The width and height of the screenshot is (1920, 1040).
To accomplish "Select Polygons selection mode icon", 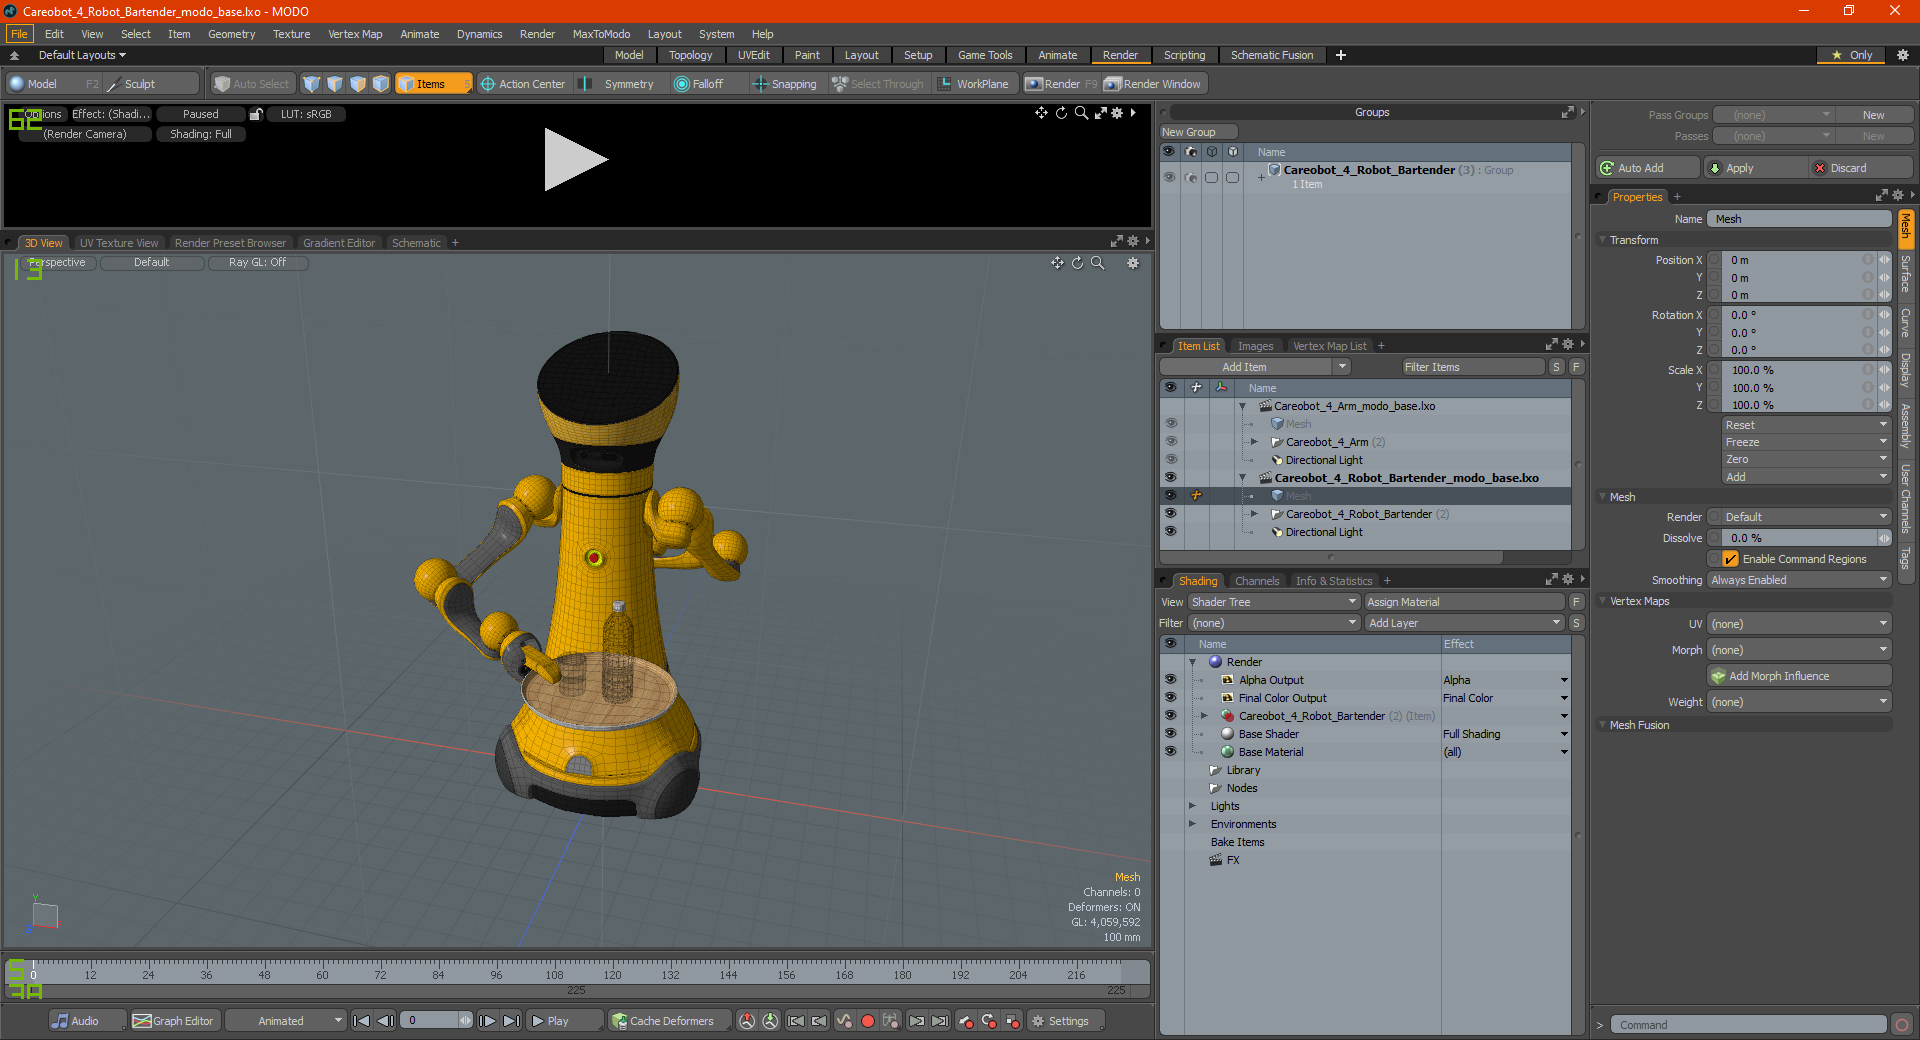I will (x=358, y=84).
